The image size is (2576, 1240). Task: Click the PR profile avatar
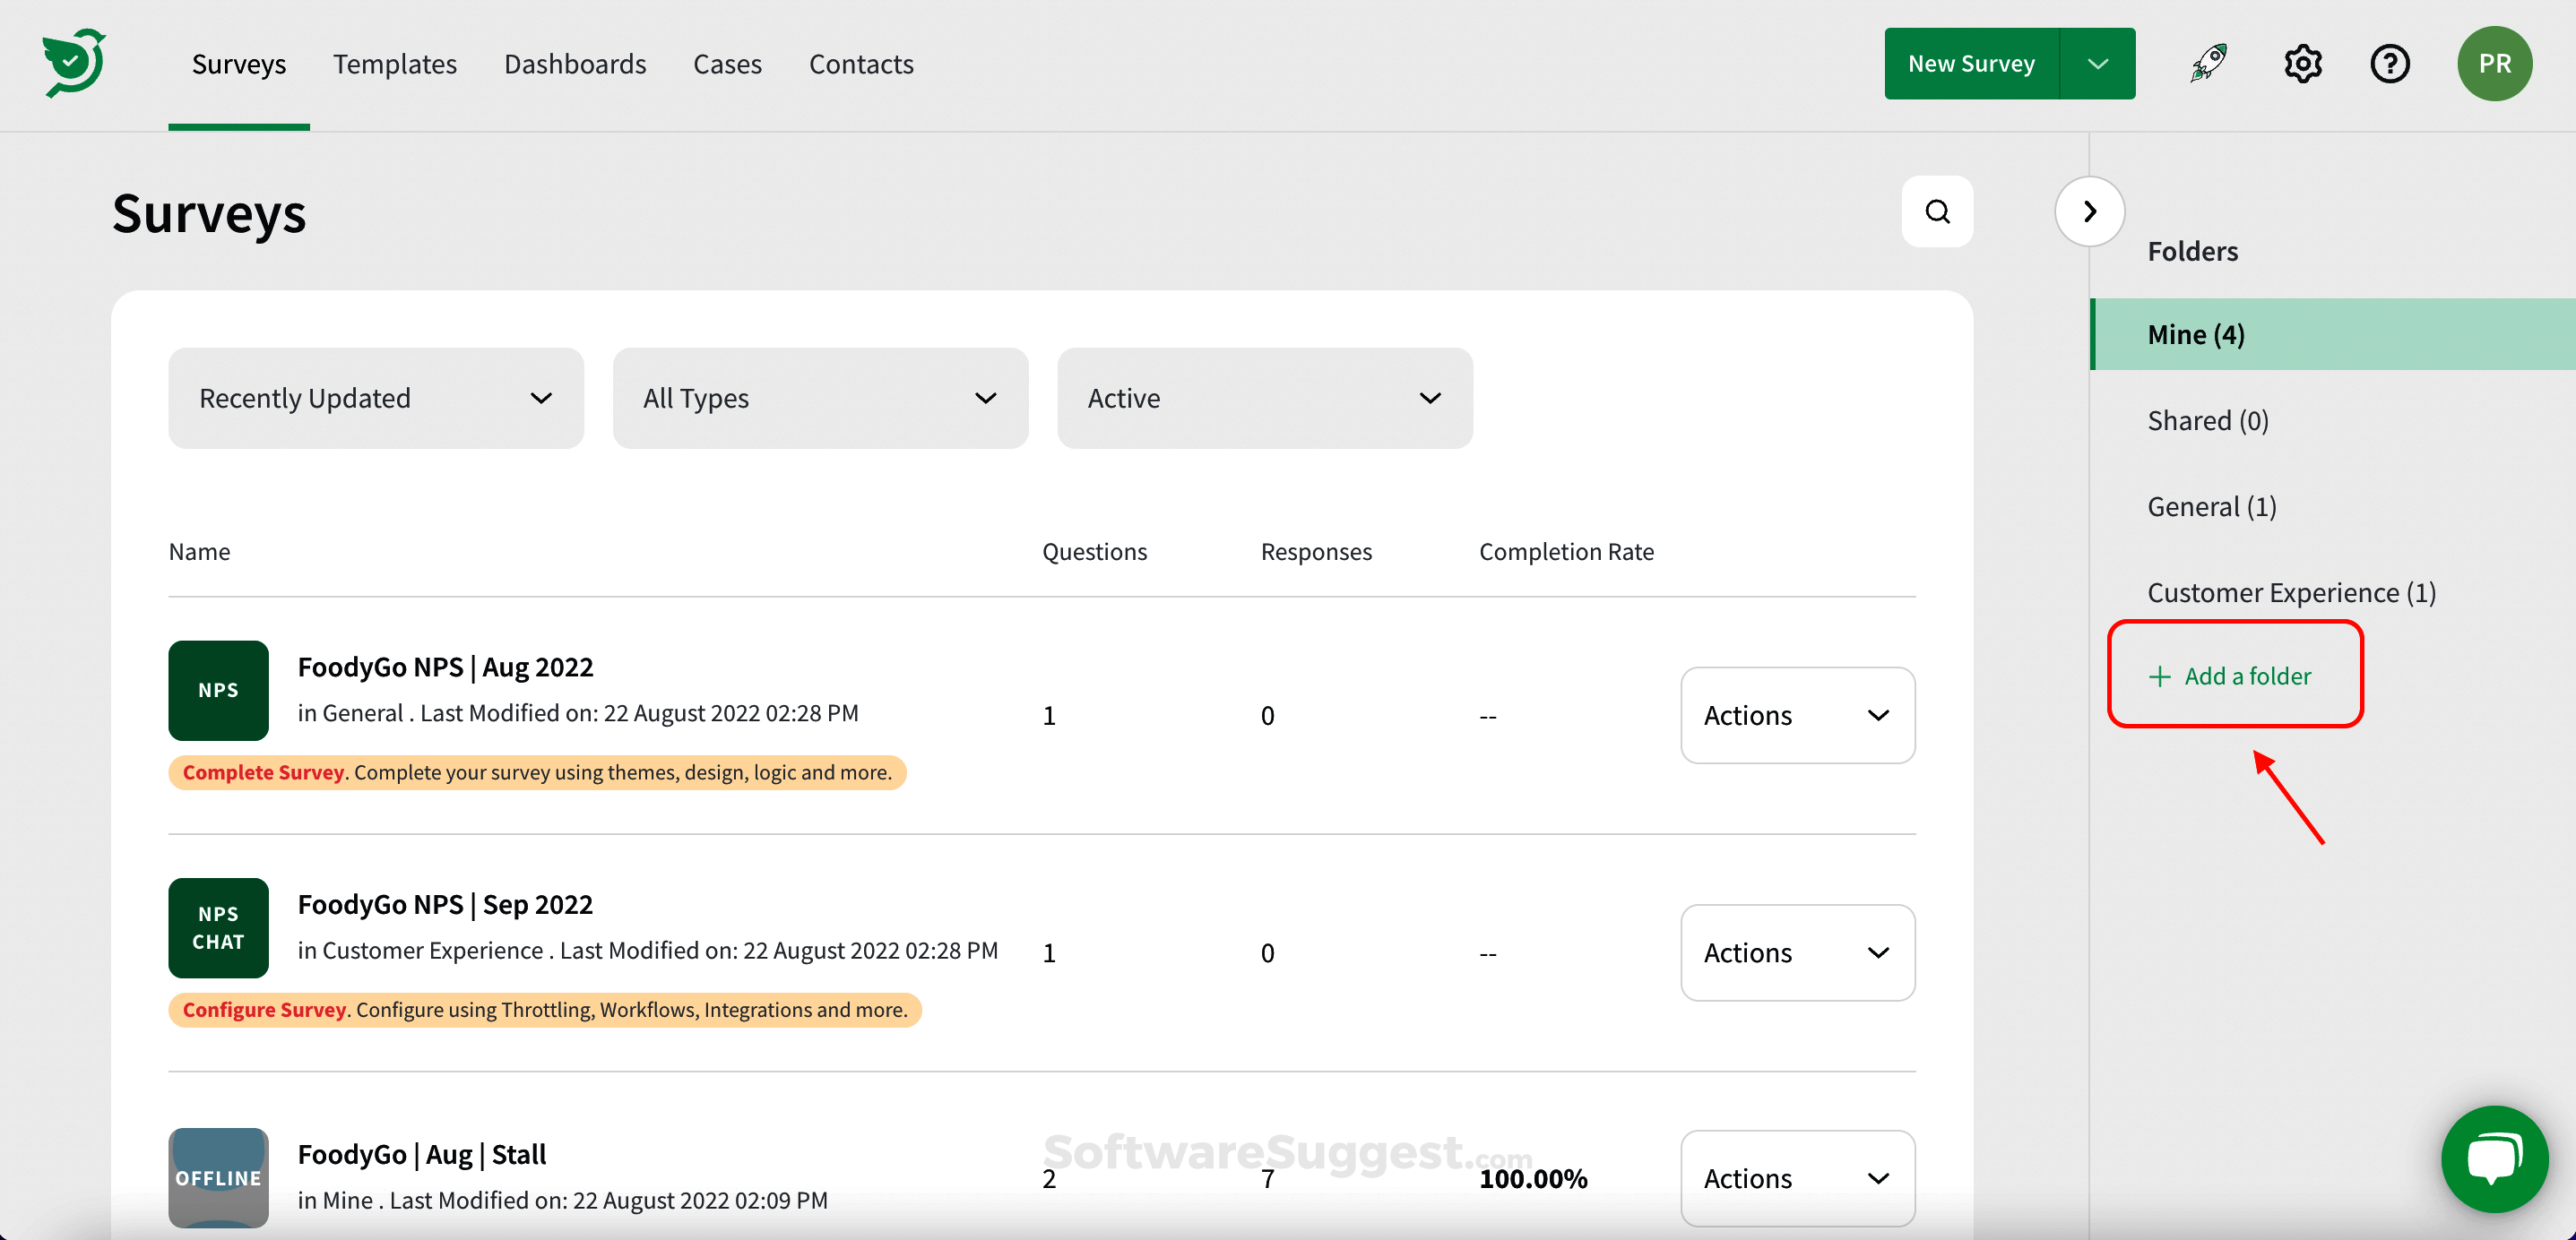(x=2494, y=63)
